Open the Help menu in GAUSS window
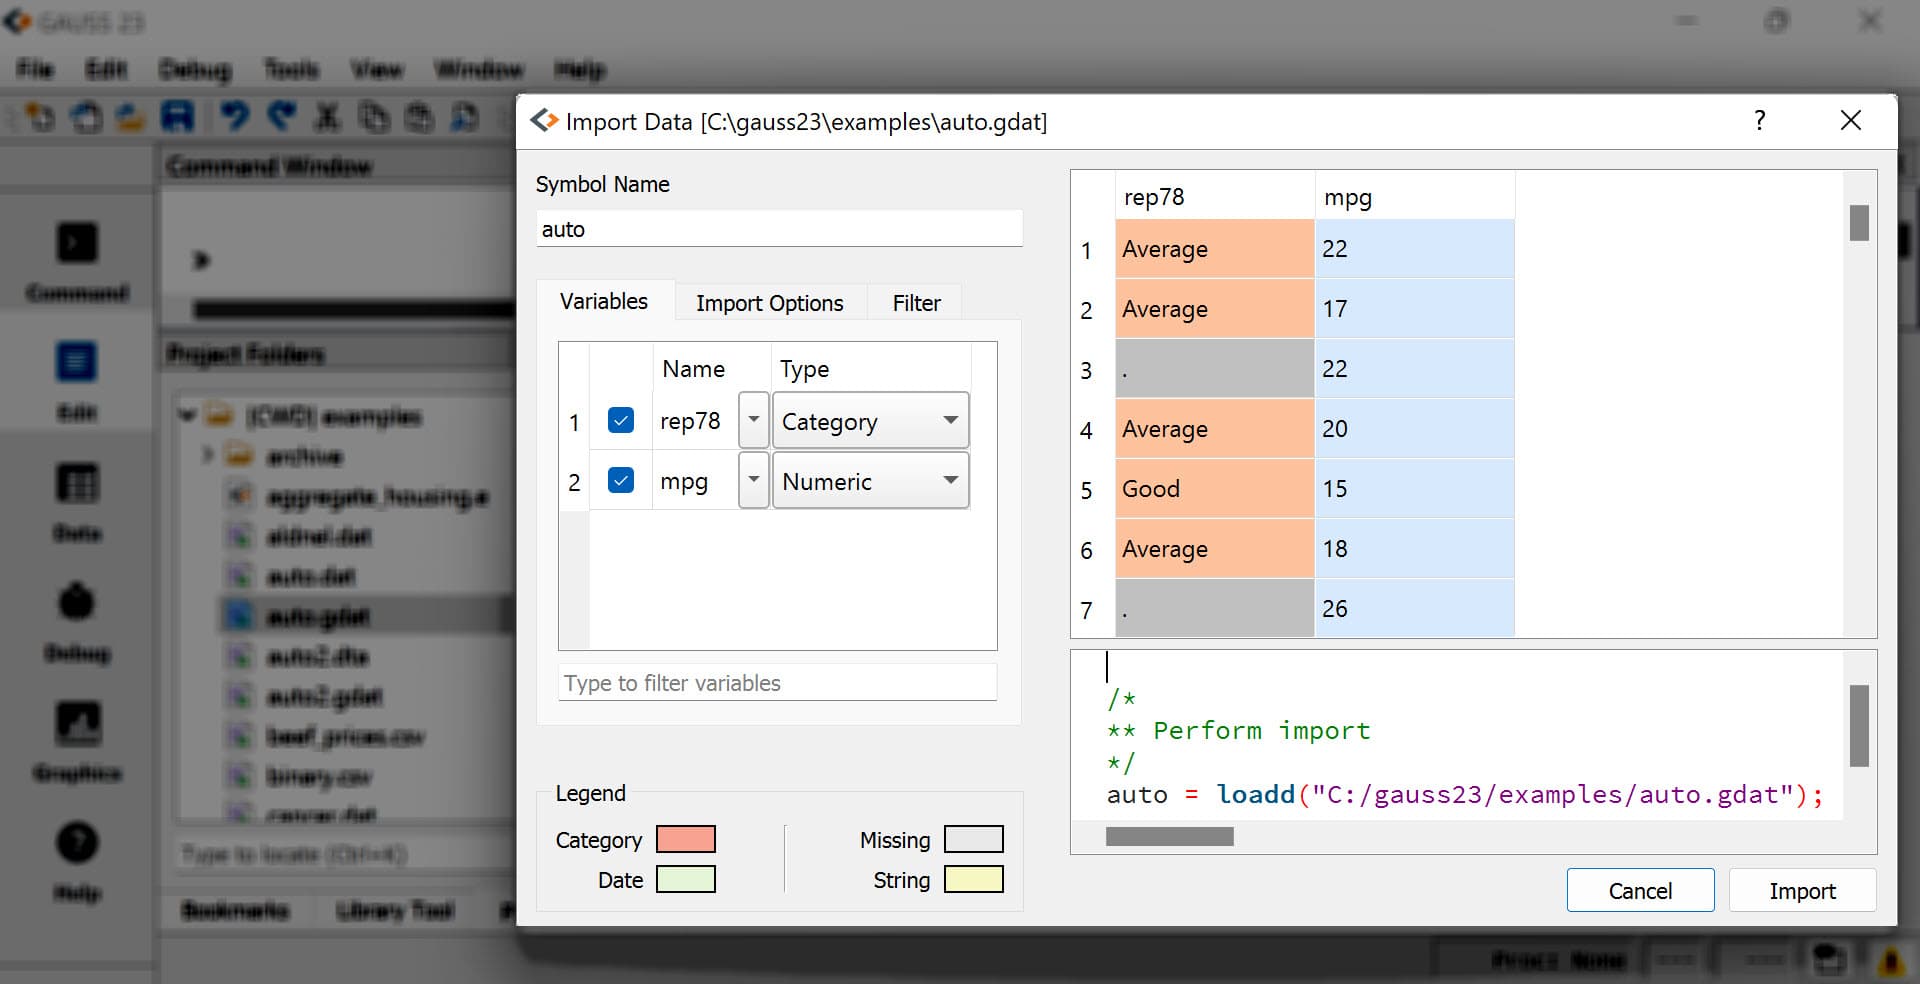This screenshot has width=1920, height=984. click(x=580, y=69)
